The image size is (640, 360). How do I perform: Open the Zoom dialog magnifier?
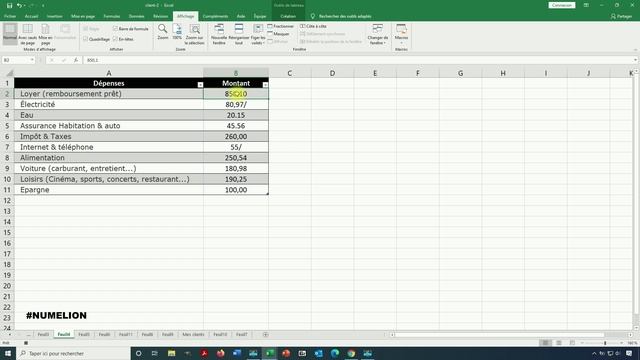click(162, 32)
